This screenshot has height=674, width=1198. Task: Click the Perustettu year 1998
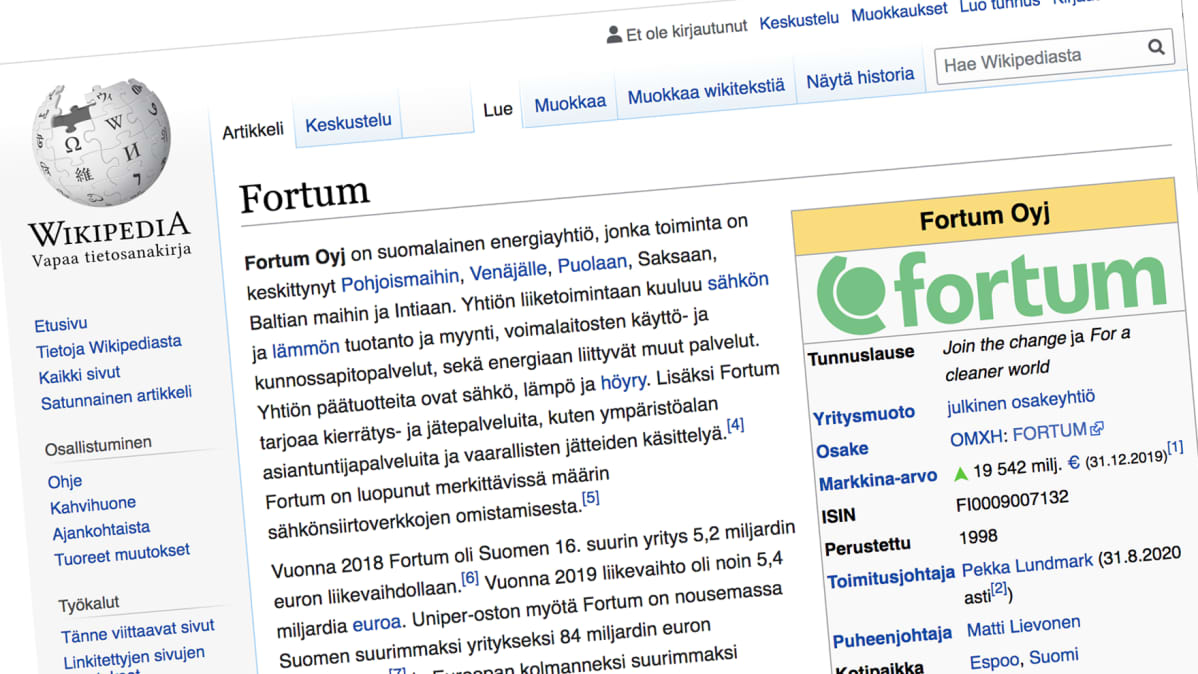[x=978, y=536]
